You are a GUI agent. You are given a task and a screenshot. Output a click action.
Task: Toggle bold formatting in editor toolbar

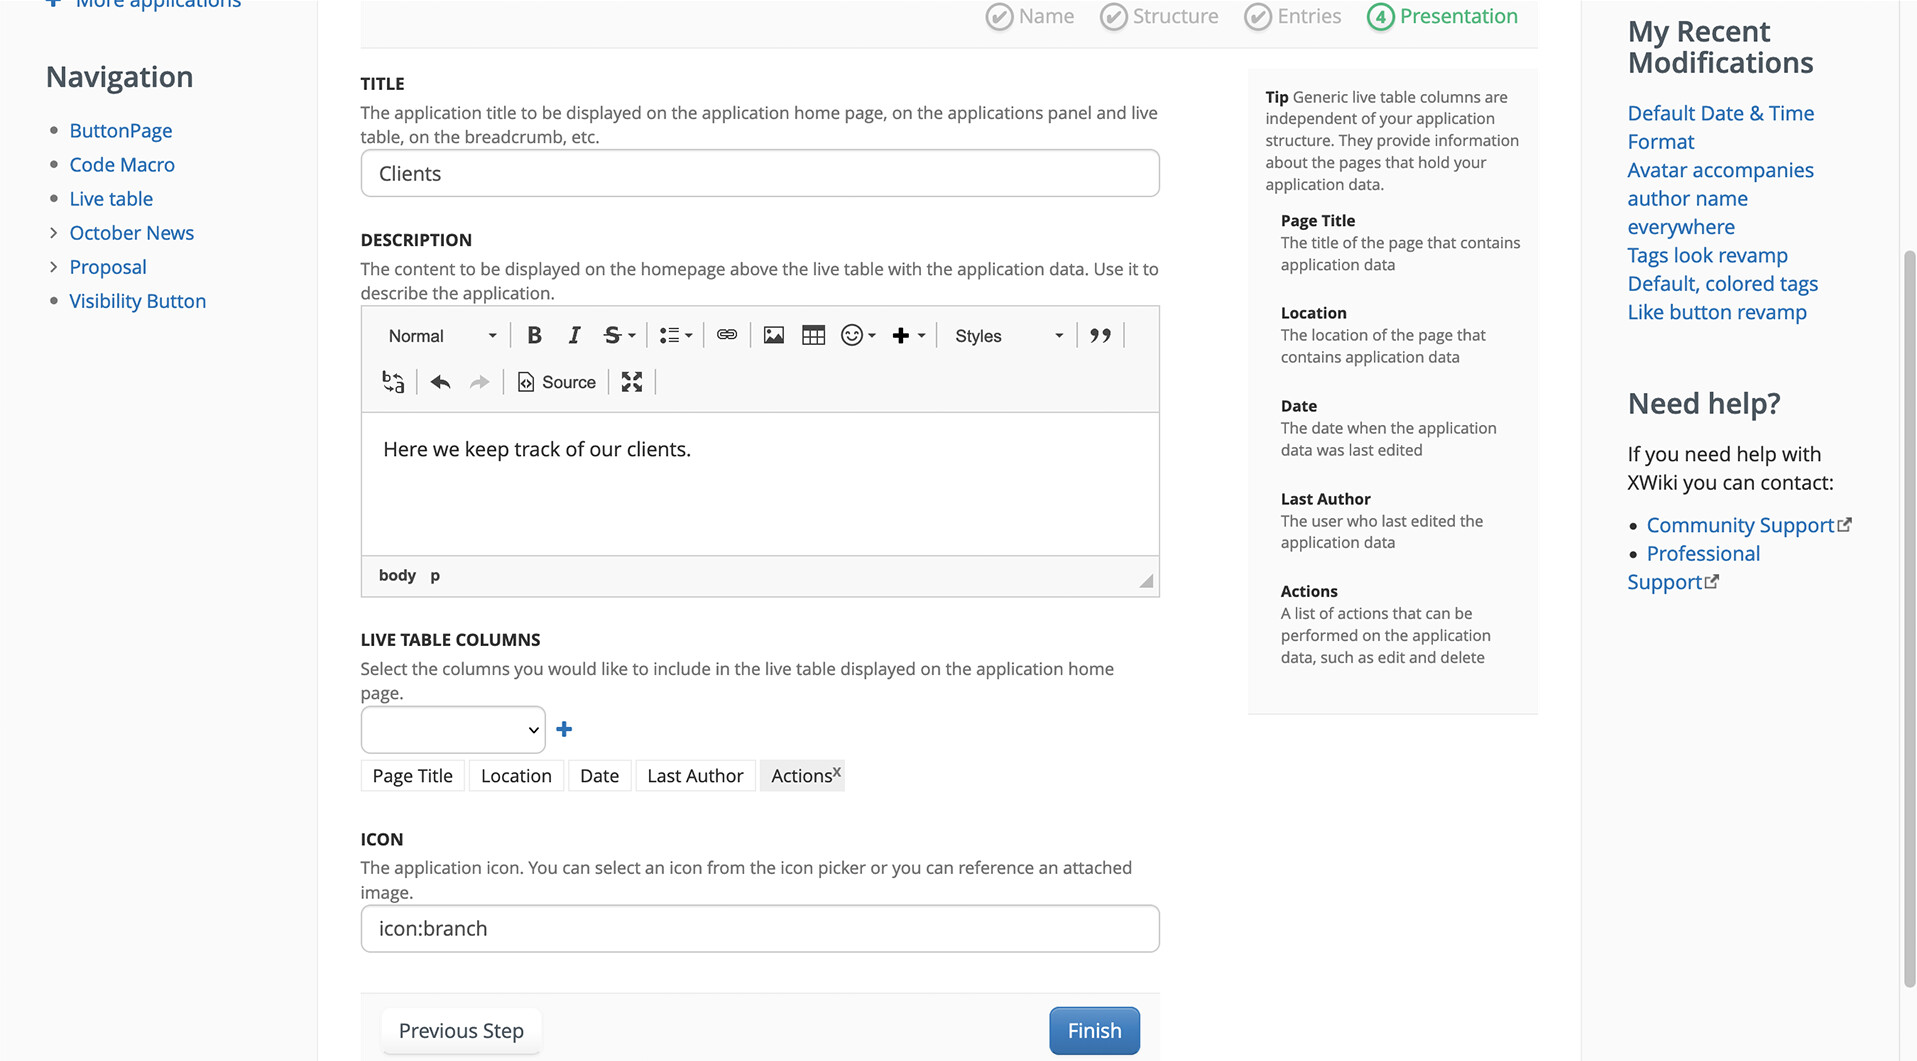click(534, 336)
